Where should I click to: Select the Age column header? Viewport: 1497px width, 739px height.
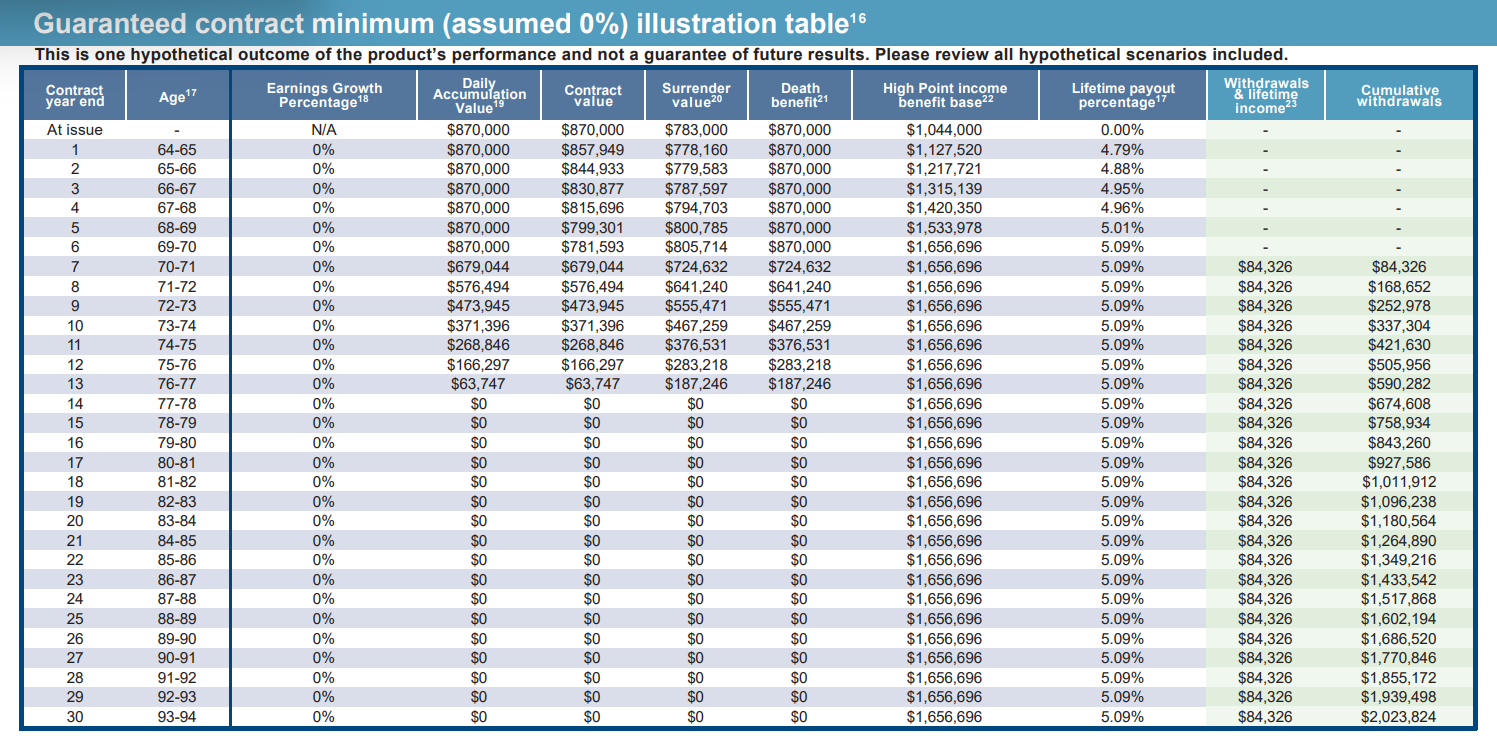pos(175,96)
